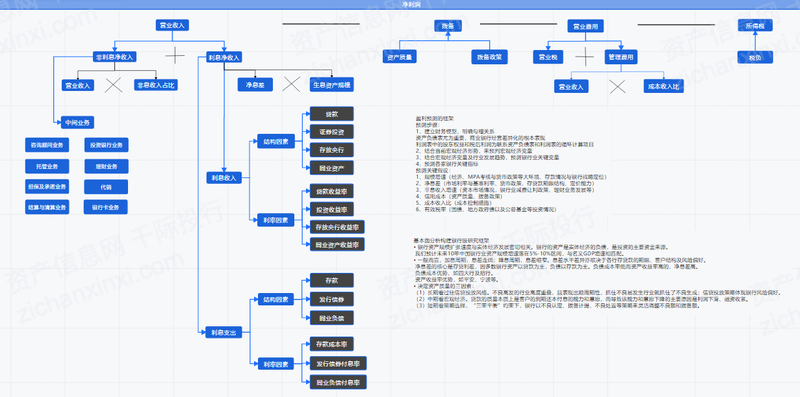Select the 利息收入 node

tap(223, 178)
